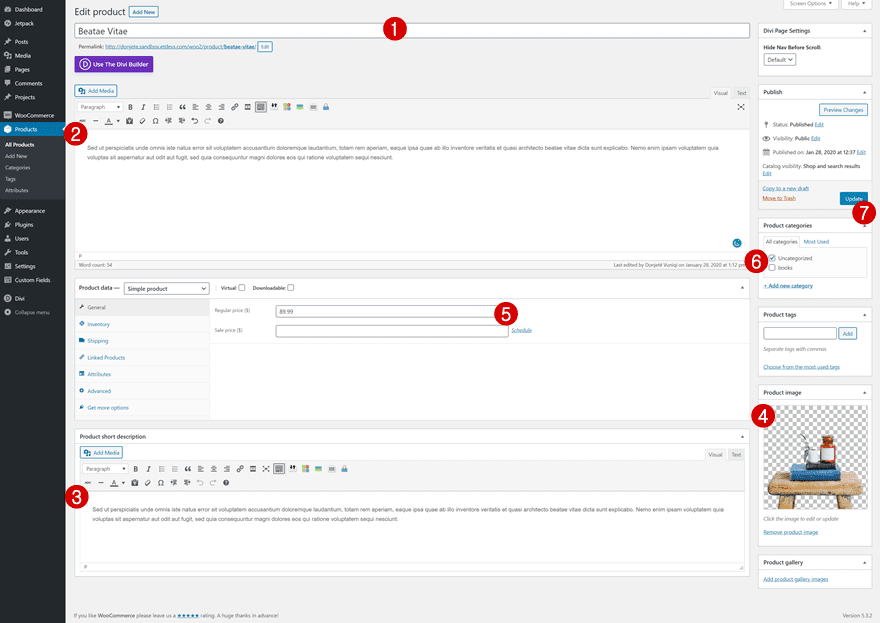Toggle italic in short description editor
Image resolution: width=880 pixels, height=623 pixels.
pyautogui.click(x=148, y=469)
